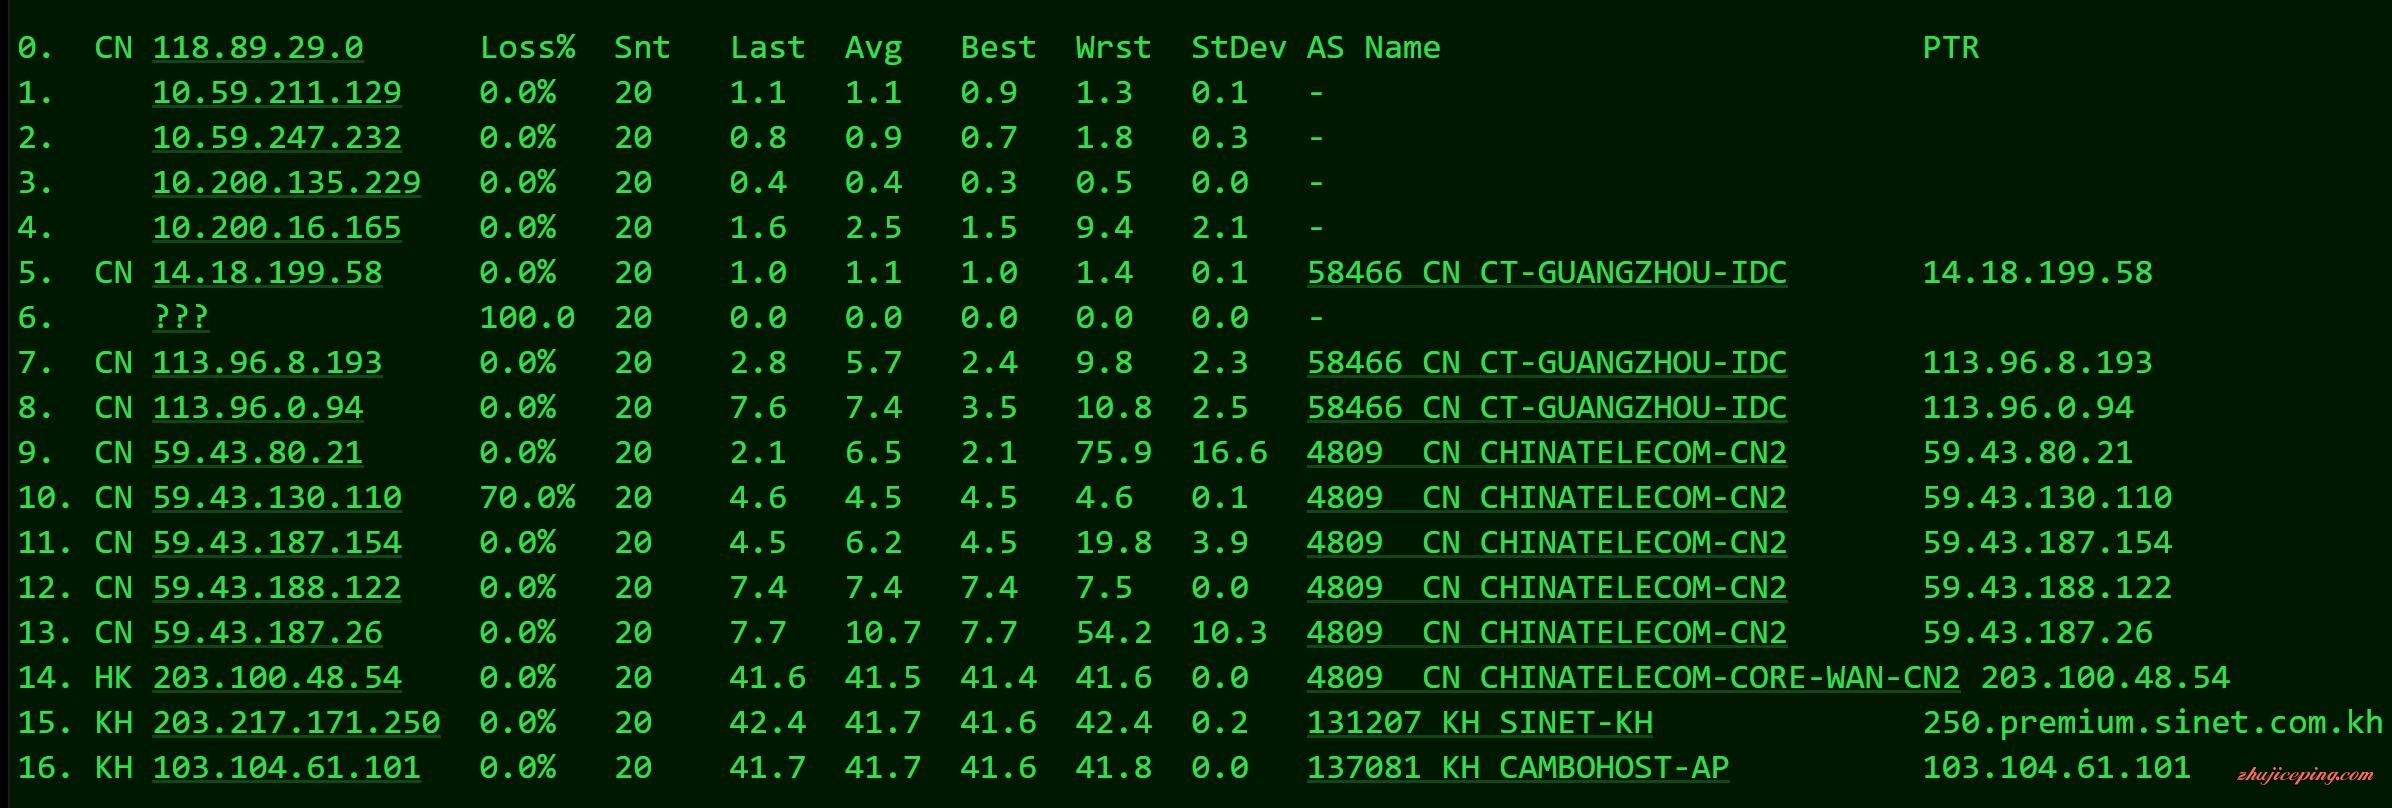
Task: Select underlined 59.43.80.21 host link
Action: [x=258, y=453]
